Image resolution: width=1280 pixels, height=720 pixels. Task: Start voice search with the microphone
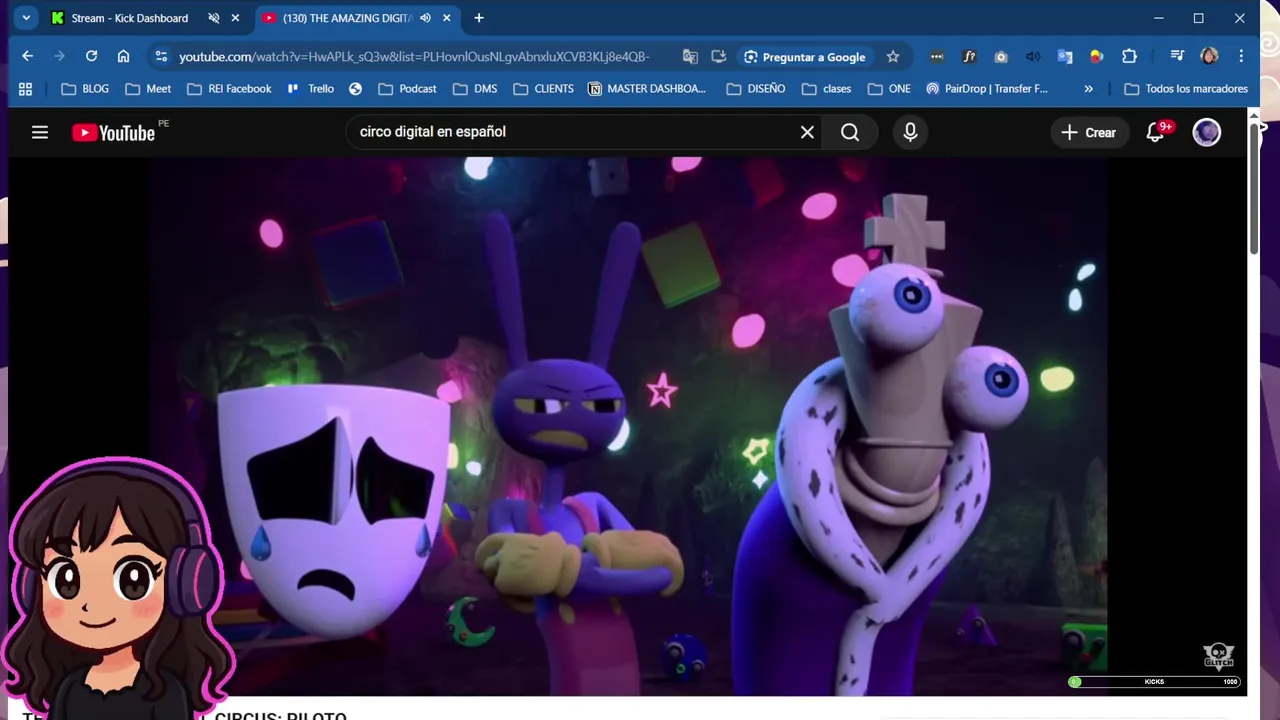(x=910, y=132)
